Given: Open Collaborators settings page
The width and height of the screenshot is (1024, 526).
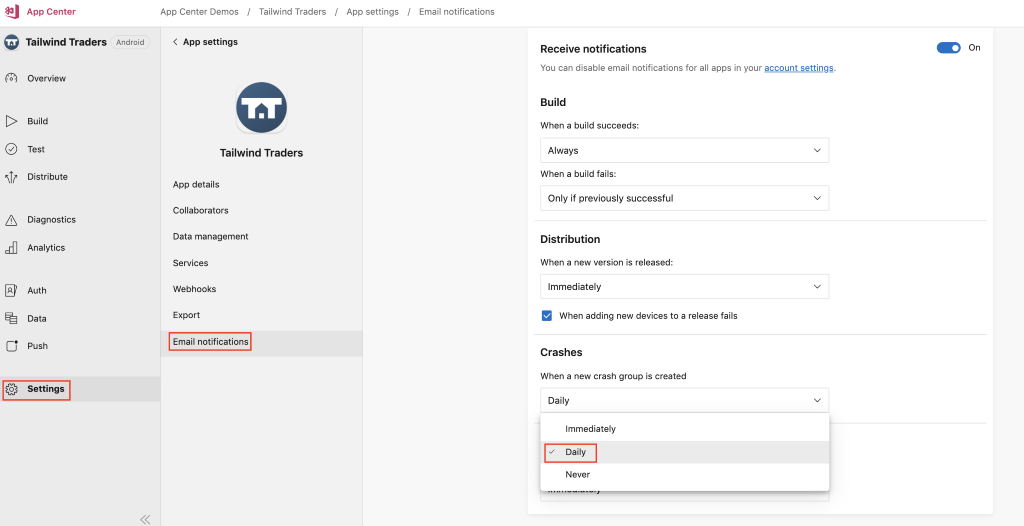Looking at the screenshot, I should click(x=200, y=210).
